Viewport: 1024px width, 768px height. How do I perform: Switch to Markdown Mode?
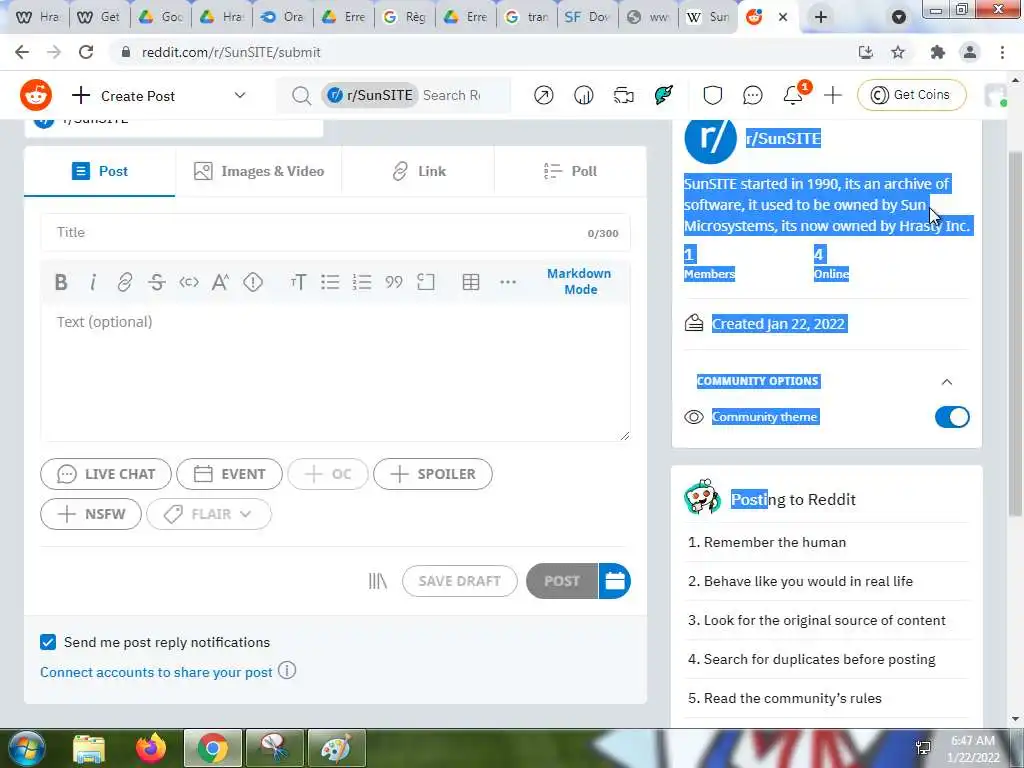(579, 281)
